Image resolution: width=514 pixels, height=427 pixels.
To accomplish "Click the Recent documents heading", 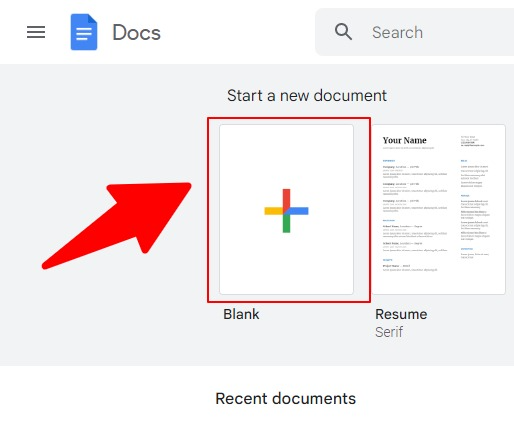I will (286, 399).
